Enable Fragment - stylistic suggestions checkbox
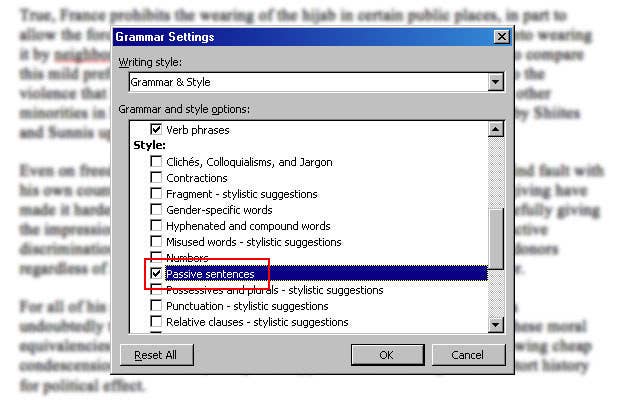Image resolution: width=625 pixels, height=400 pixels. pyautogui.click(x=156, y=194)
